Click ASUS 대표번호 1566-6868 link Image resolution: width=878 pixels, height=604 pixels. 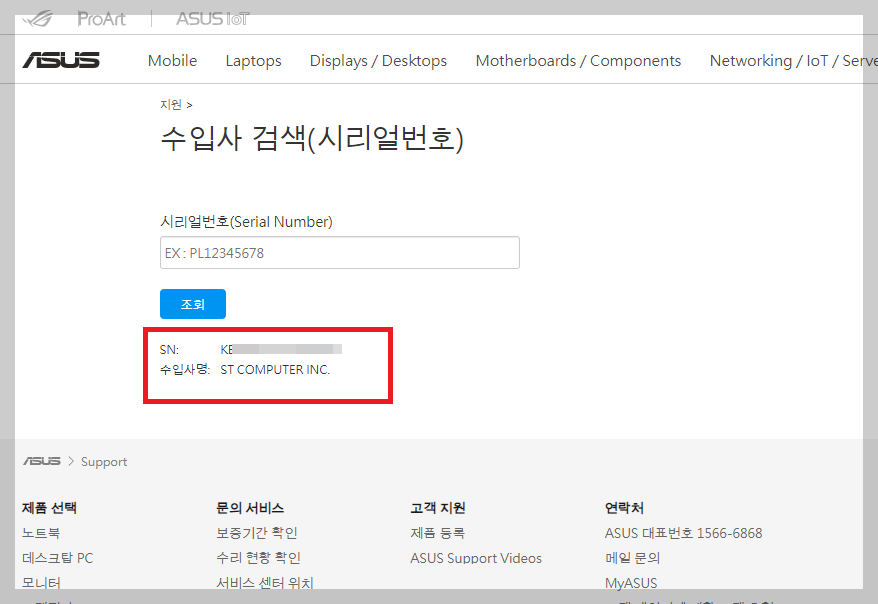point(684,533)
